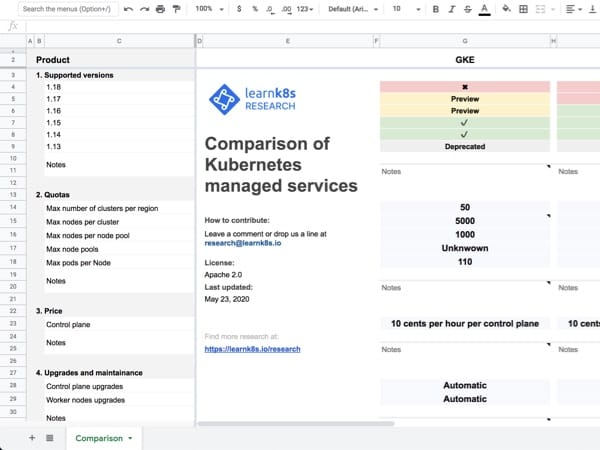Increase decimal places icon

(286, 9)
